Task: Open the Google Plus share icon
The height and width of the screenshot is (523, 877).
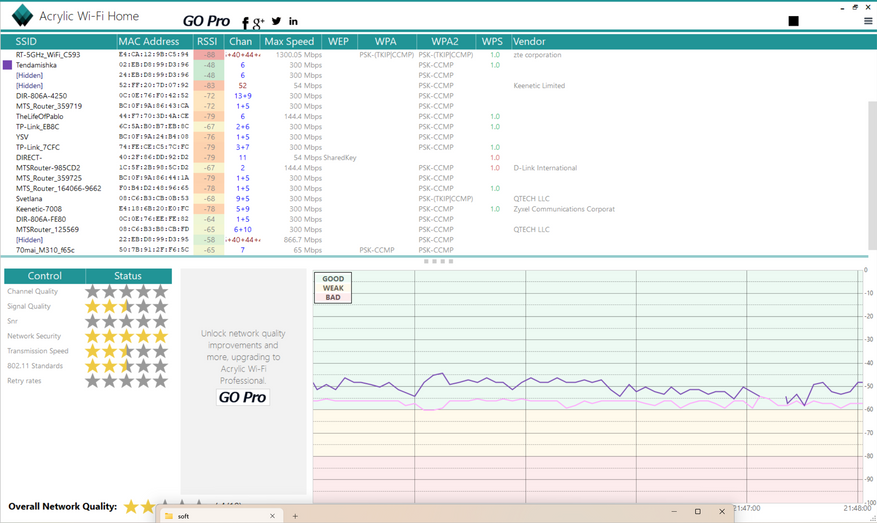Action: pos(259,22)
